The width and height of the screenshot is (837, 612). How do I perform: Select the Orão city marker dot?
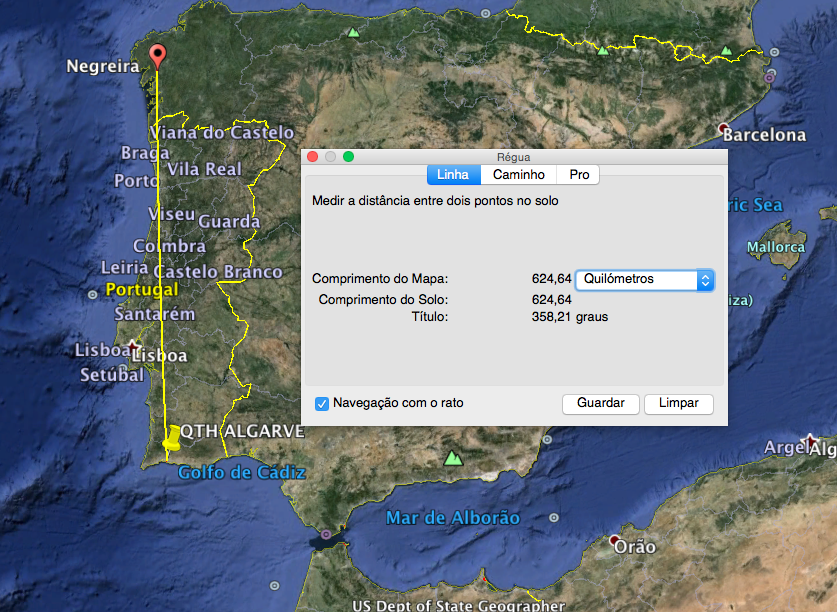[614, 540]
